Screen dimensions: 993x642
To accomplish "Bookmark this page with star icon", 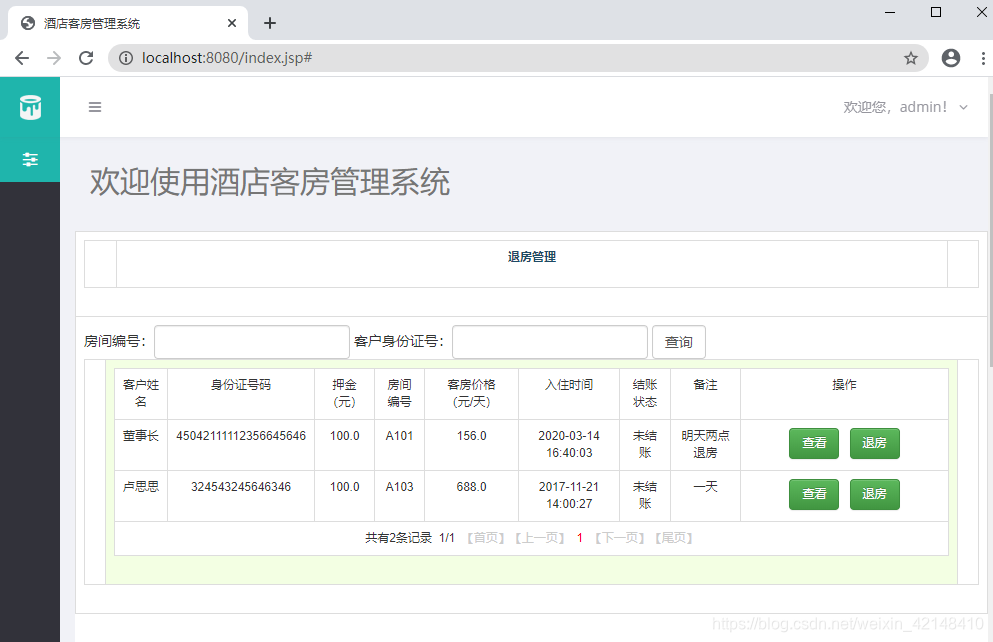I will [x=911, y=58].
